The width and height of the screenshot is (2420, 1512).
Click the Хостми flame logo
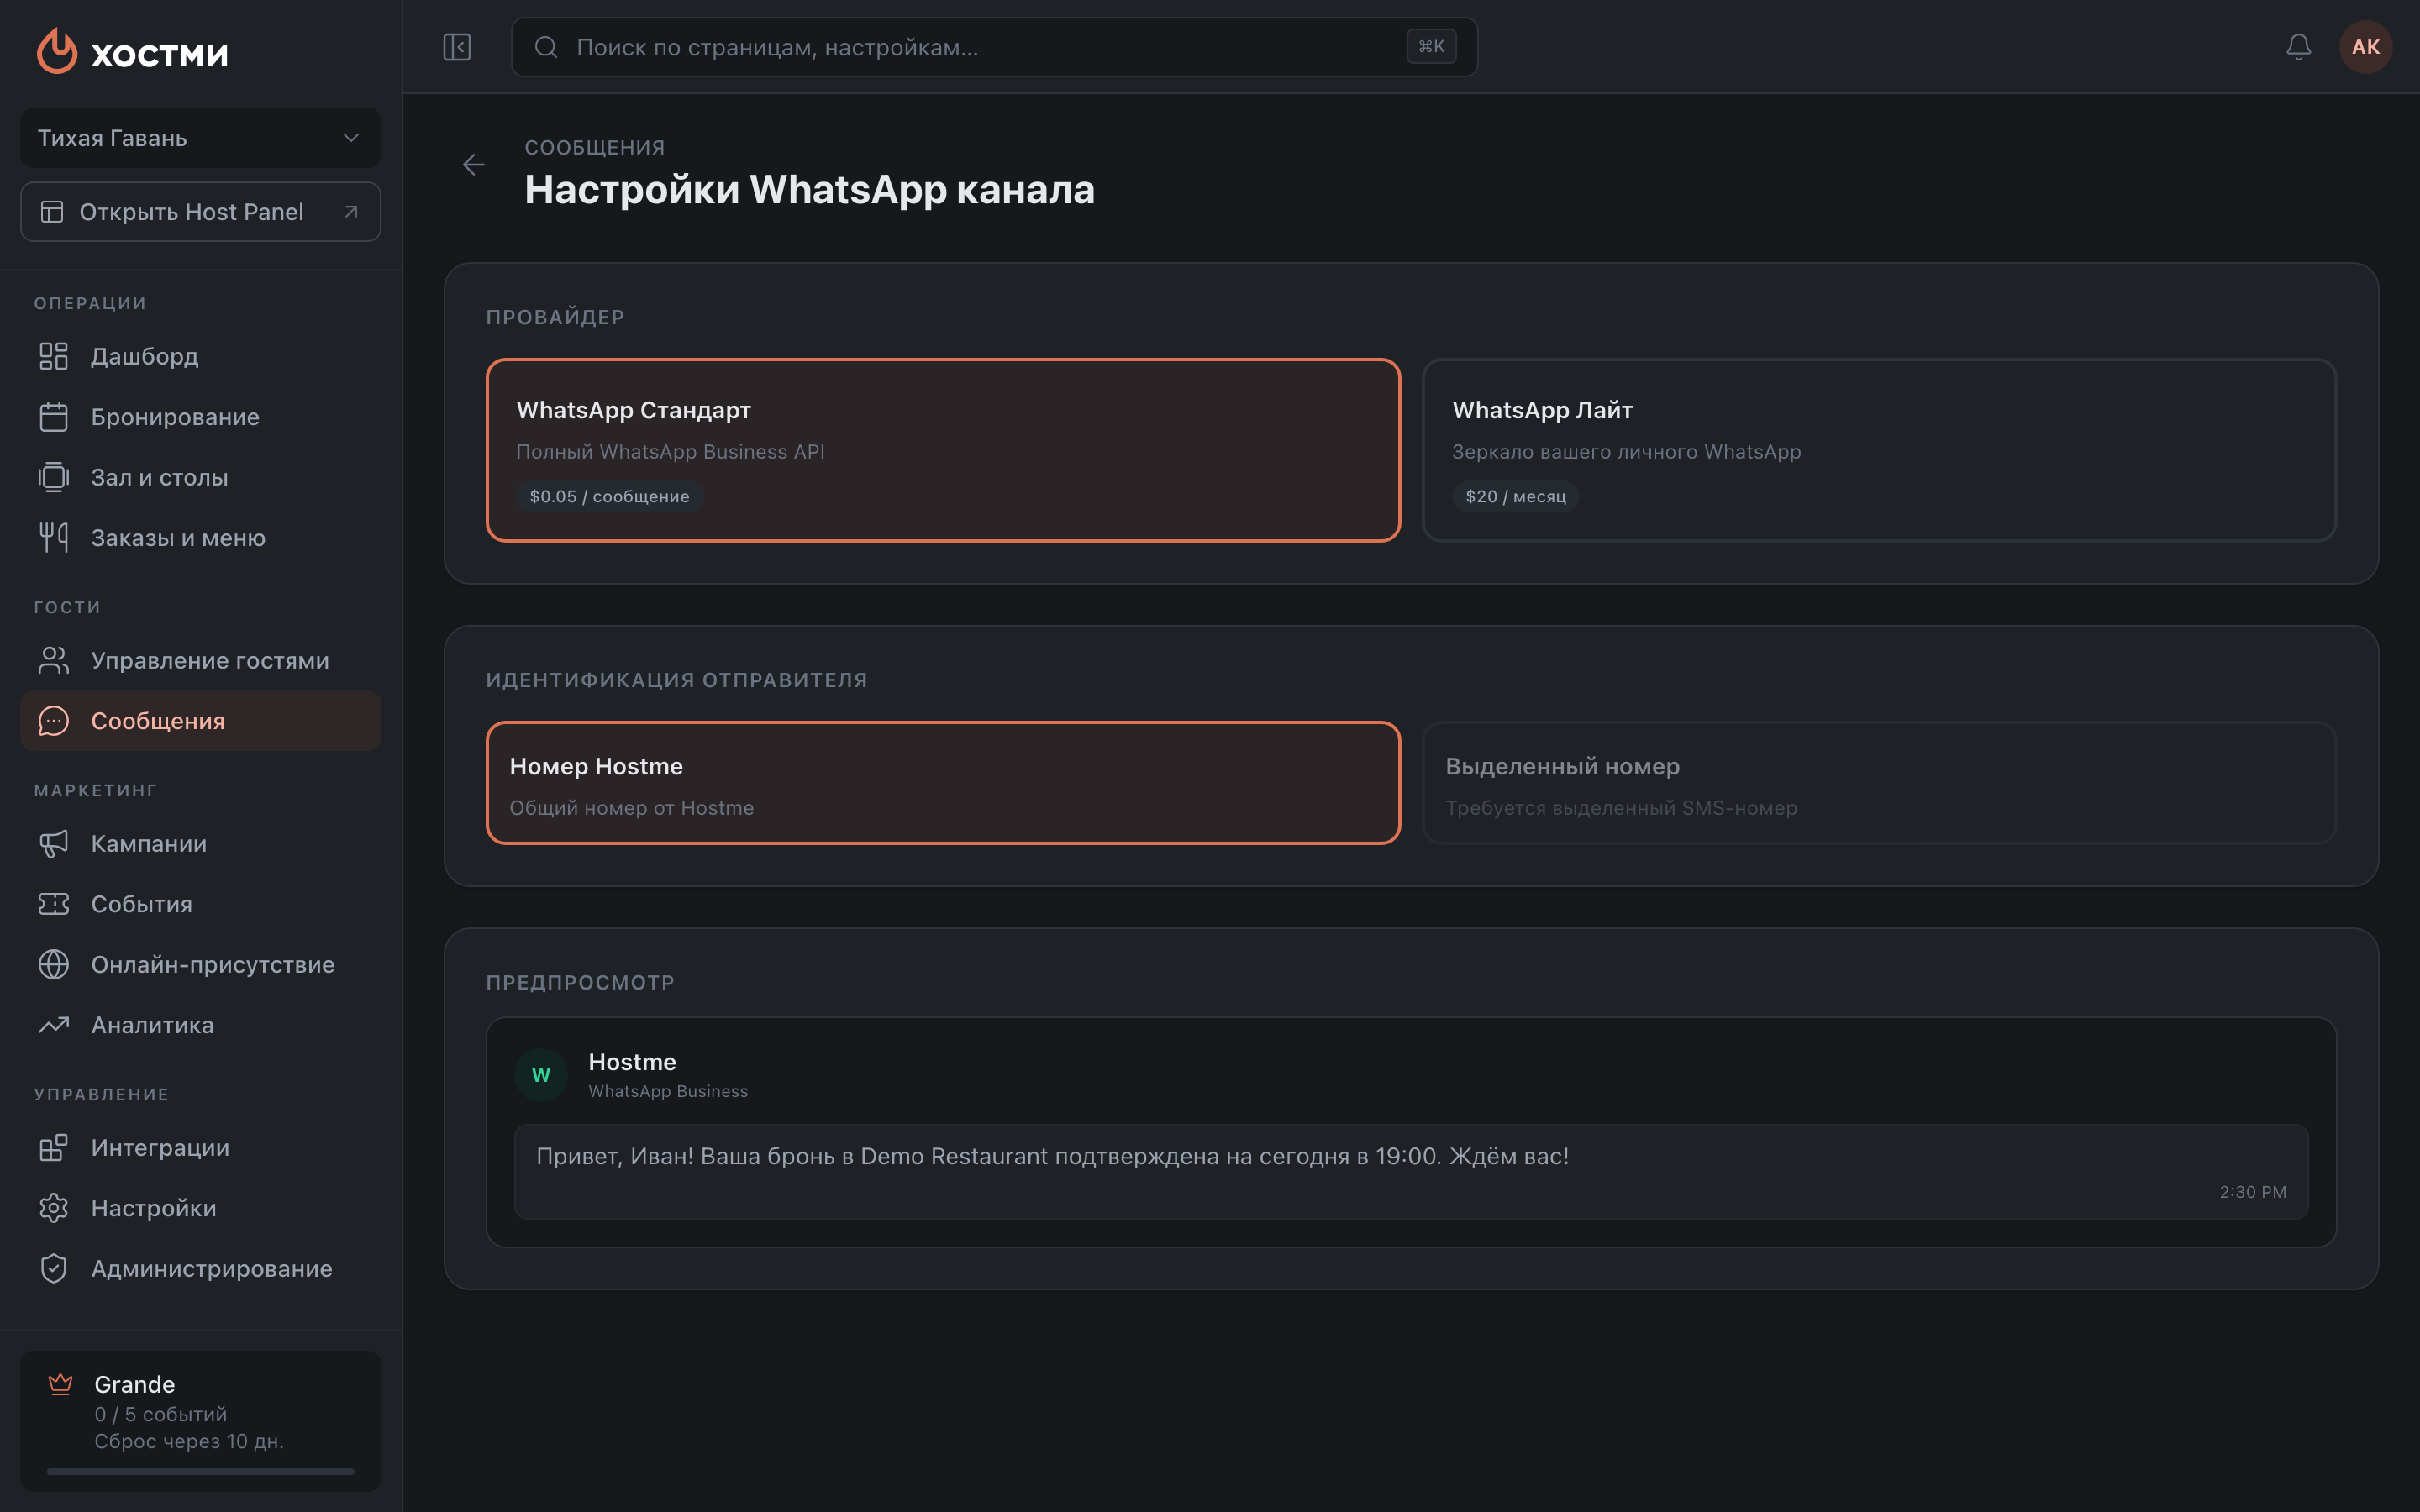57,50
